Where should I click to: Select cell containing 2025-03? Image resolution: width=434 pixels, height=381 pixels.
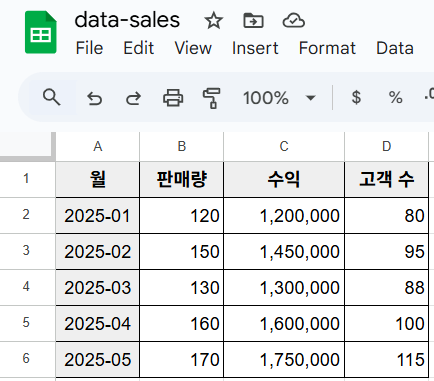tap(98, 287)
